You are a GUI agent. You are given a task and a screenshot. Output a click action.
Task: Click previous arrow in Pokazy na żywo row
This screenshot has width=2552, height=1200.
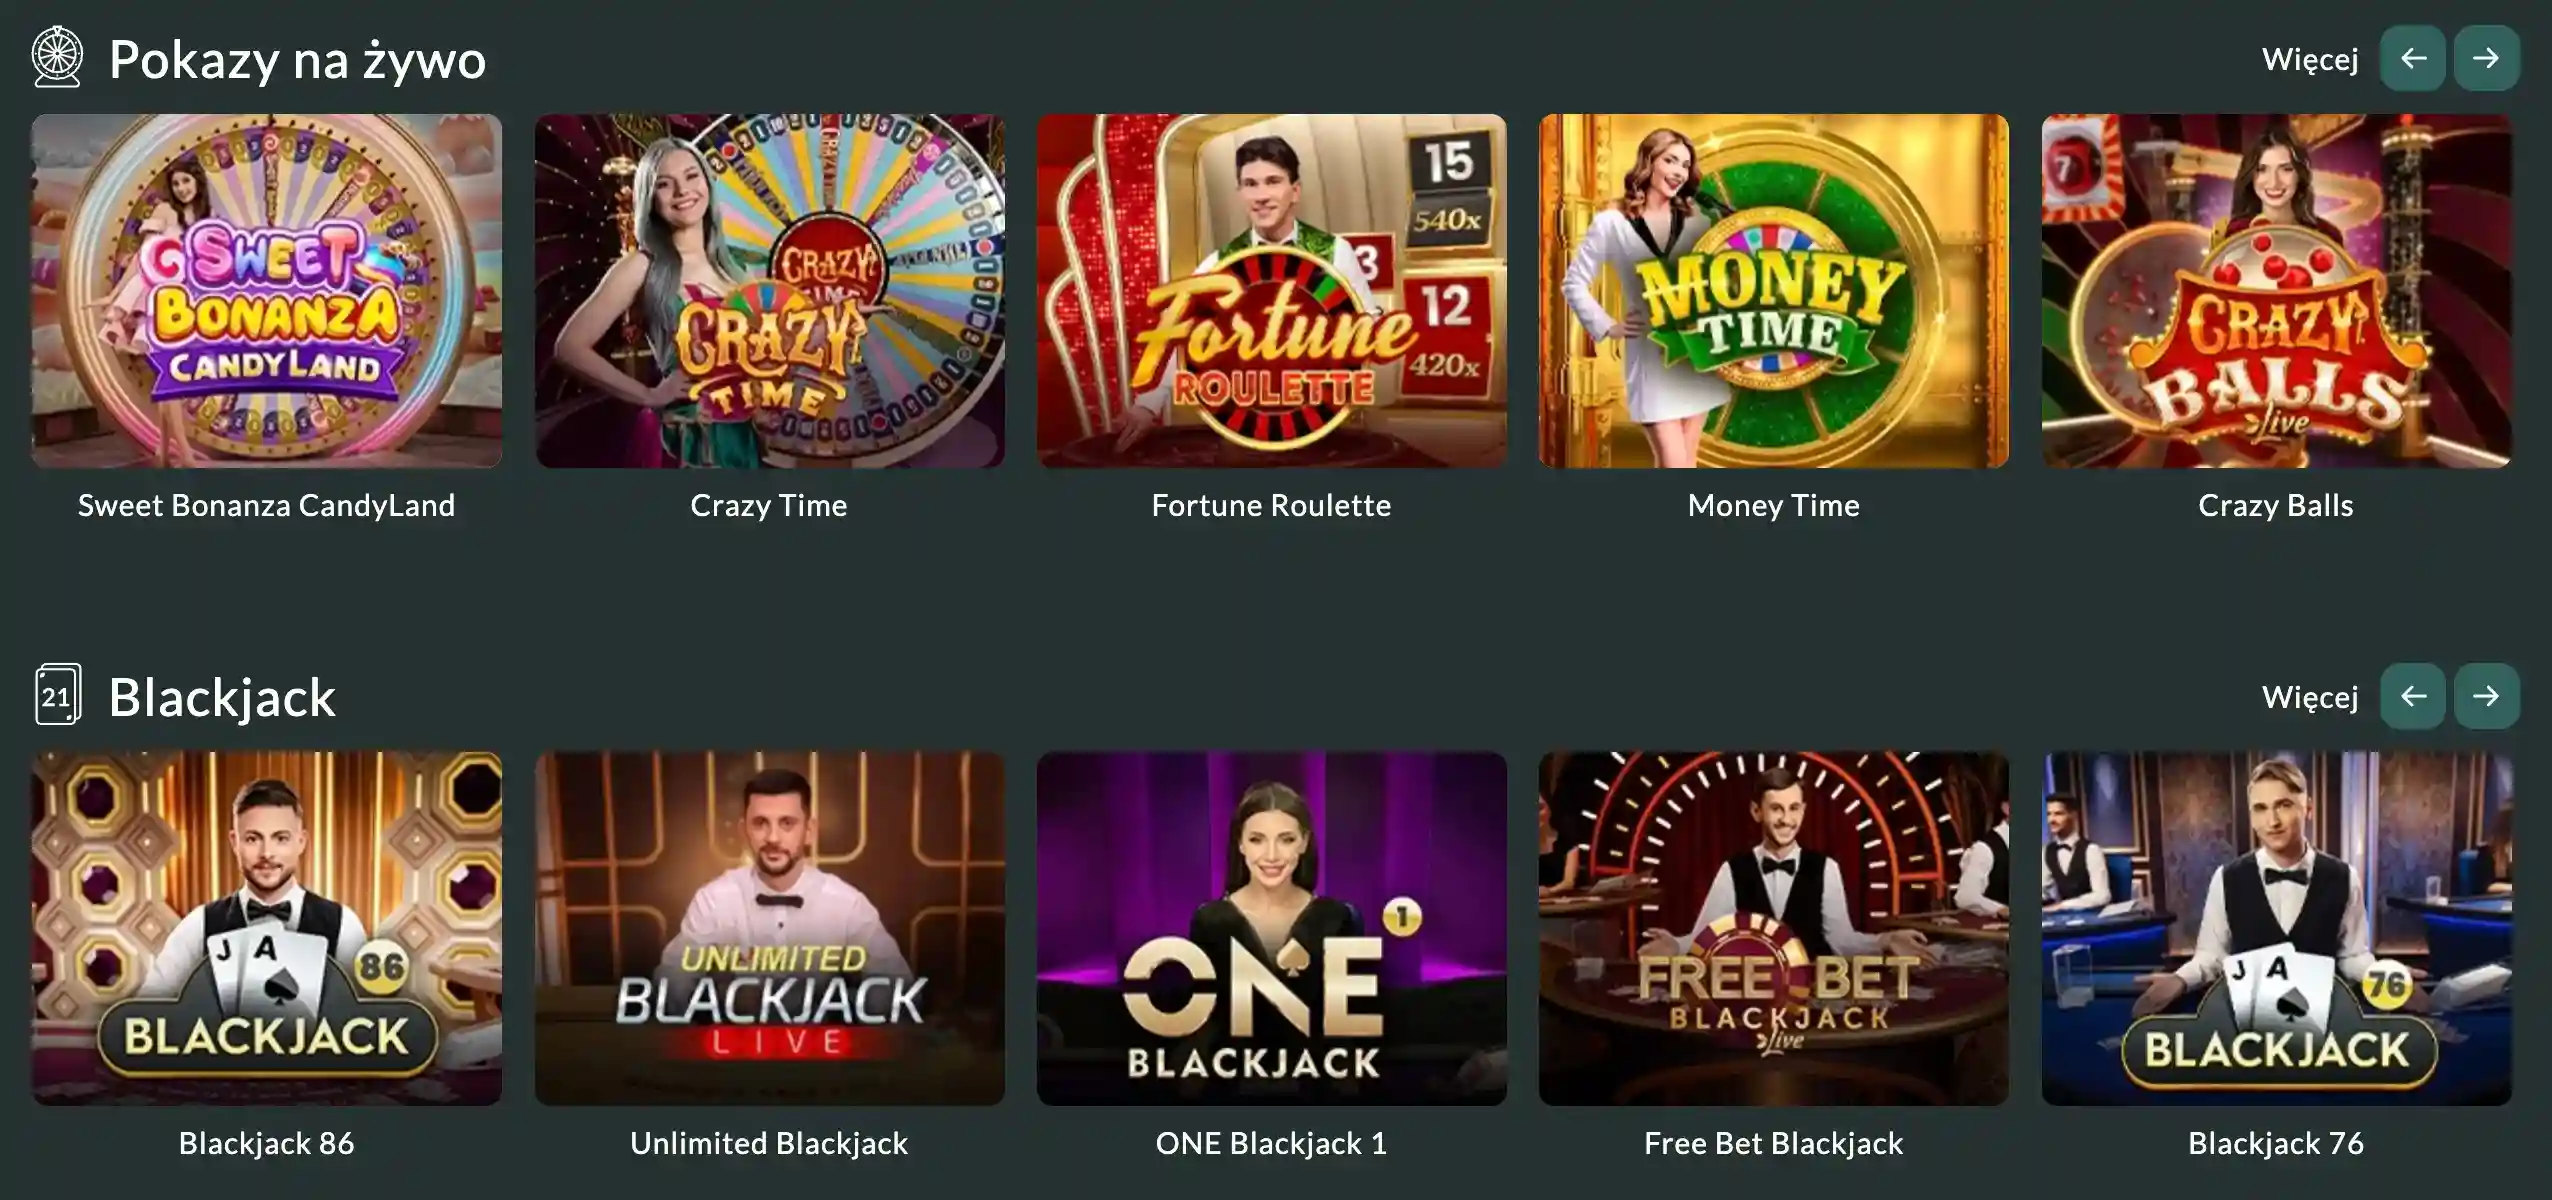pos(2413,58)
